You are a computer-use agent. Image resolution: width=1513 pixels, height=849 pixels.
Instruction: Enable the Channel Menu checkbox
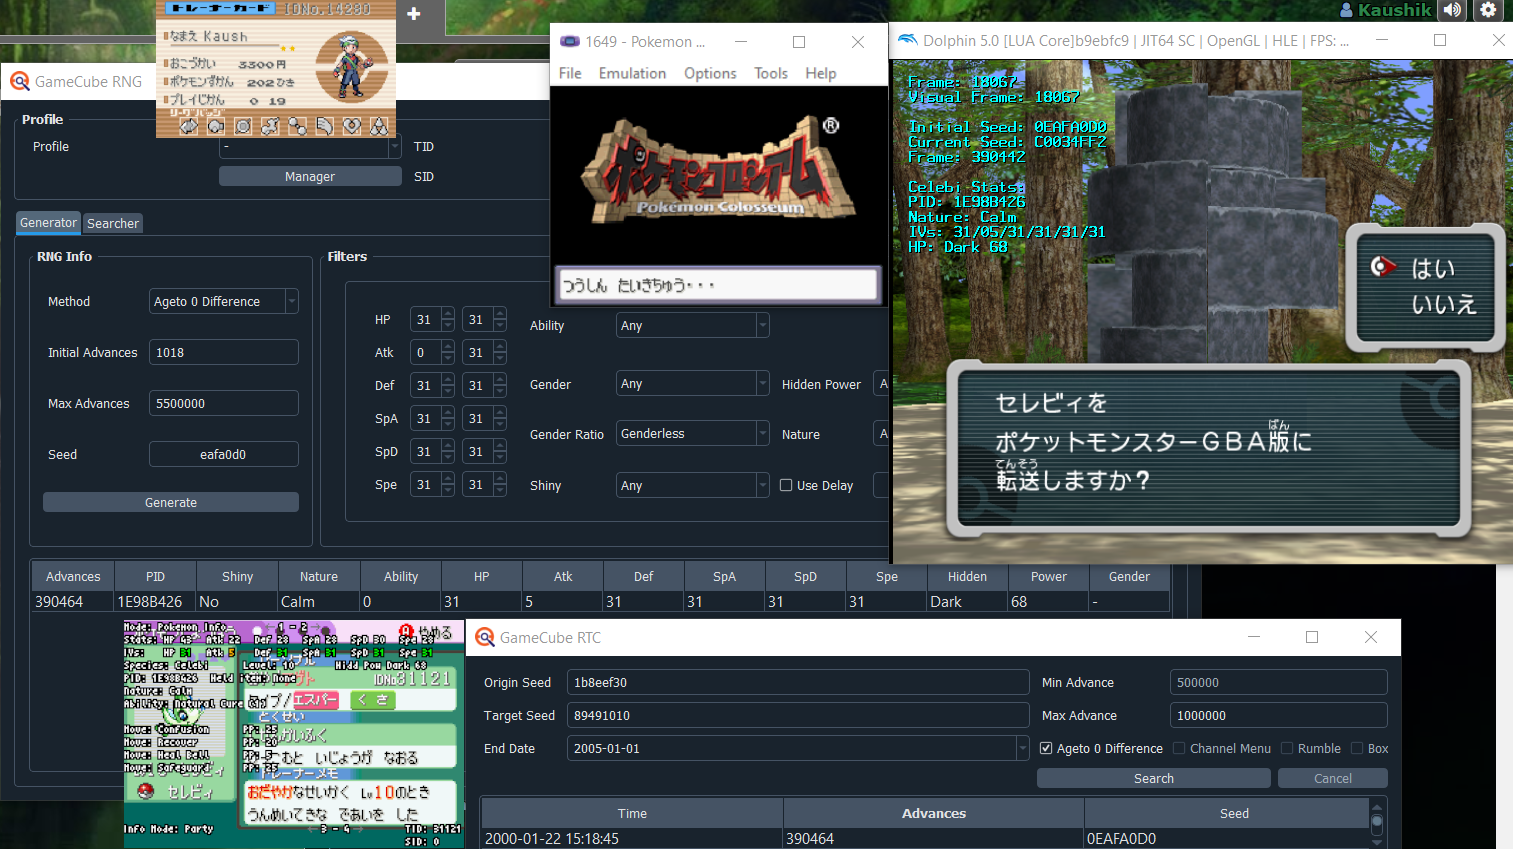(x=1179, y=748)
